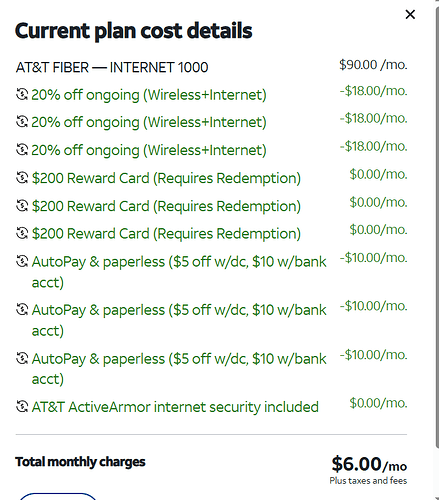
Task: Click recurring icon beside first AutoPay & paperless
Action: click(22, 261)
